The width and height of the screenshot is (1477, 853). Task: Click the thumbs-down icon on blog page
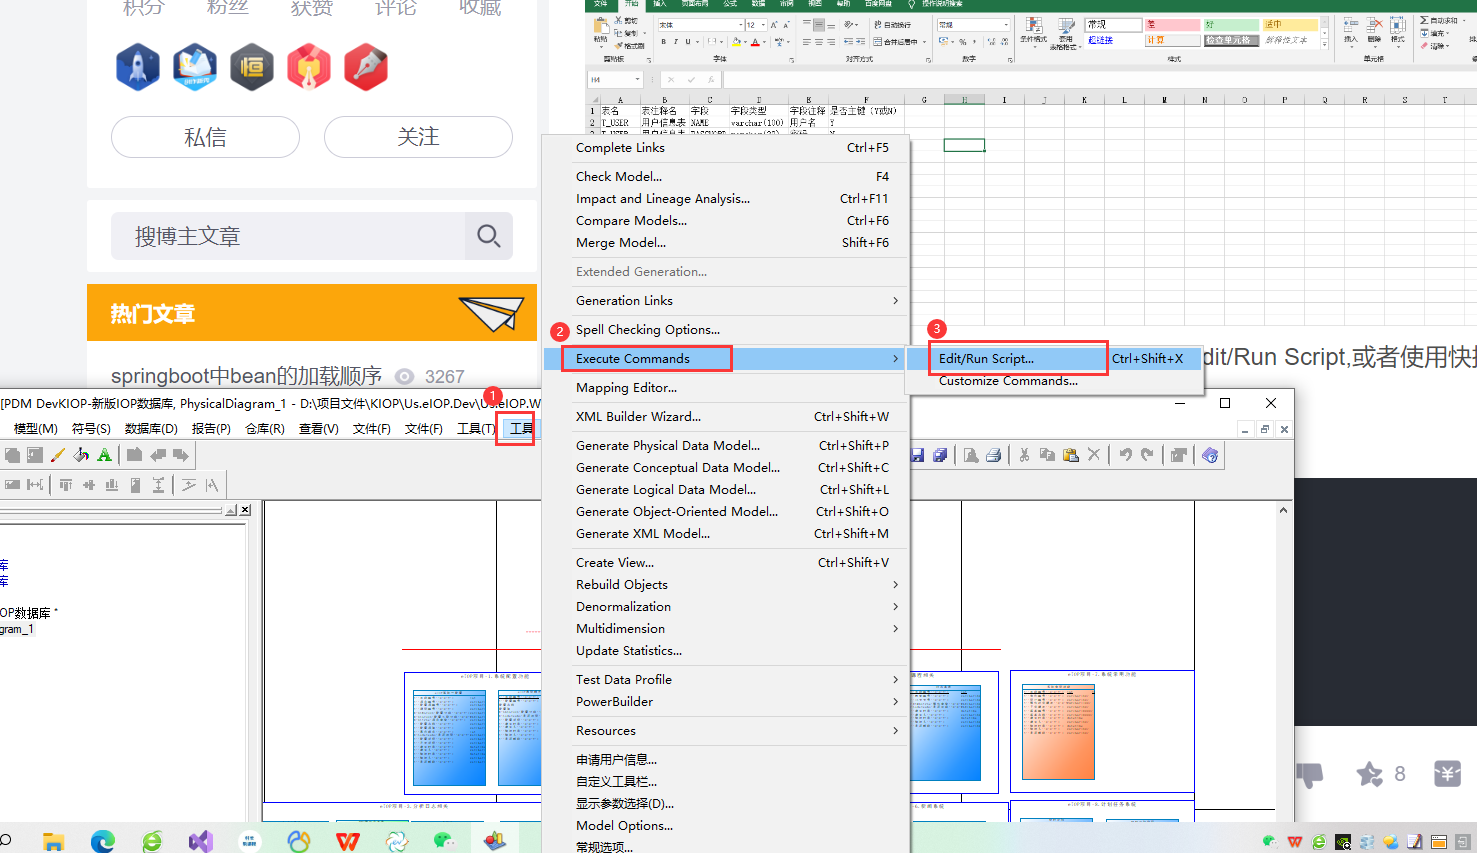[1309, 774]
